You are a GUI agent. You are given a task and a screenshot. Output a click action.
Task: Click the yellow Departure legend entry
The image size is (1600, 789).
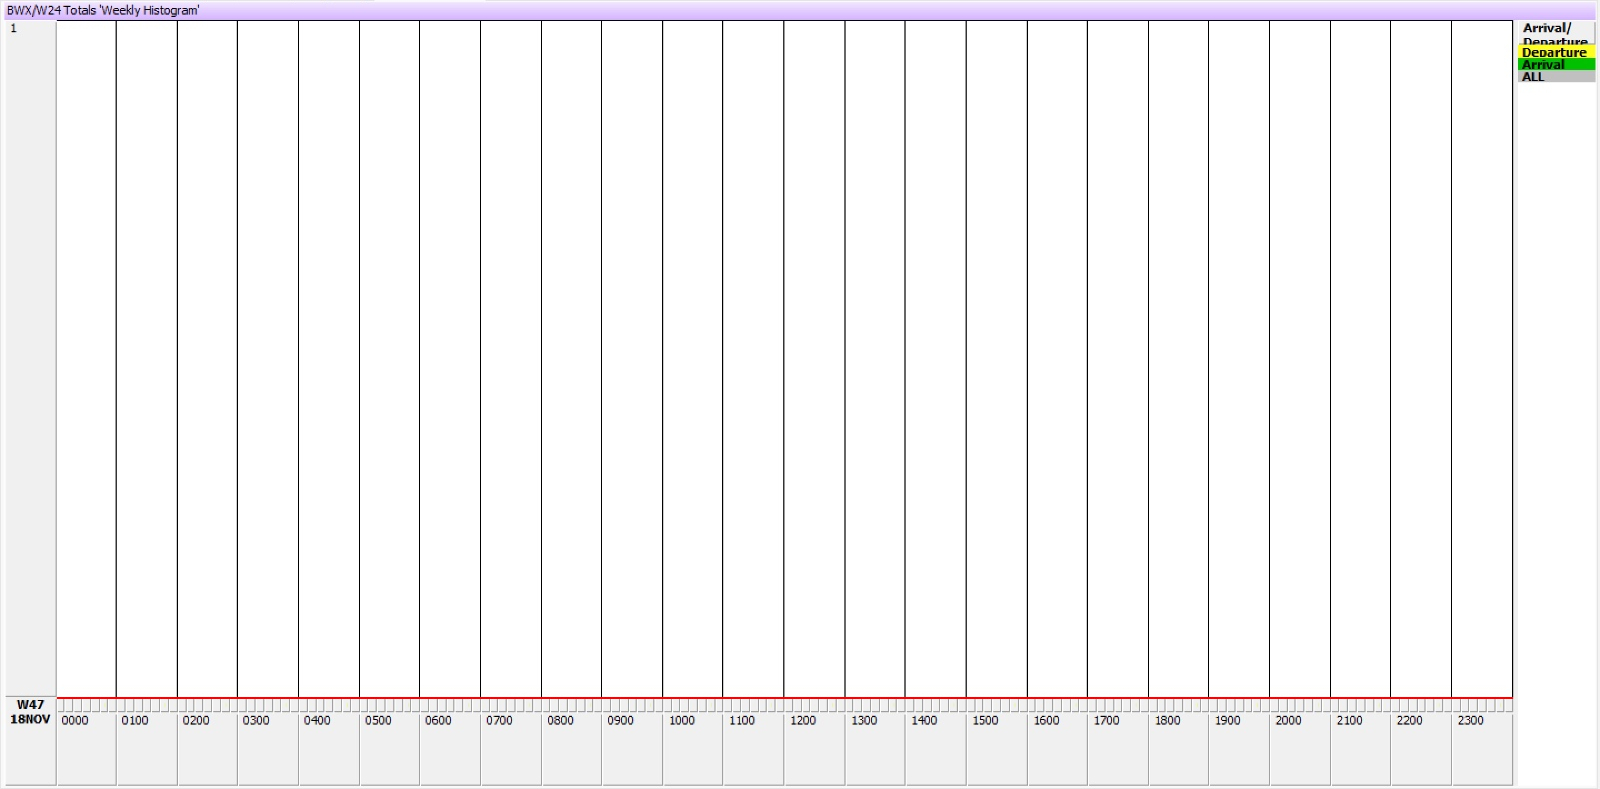(1554, 52)
